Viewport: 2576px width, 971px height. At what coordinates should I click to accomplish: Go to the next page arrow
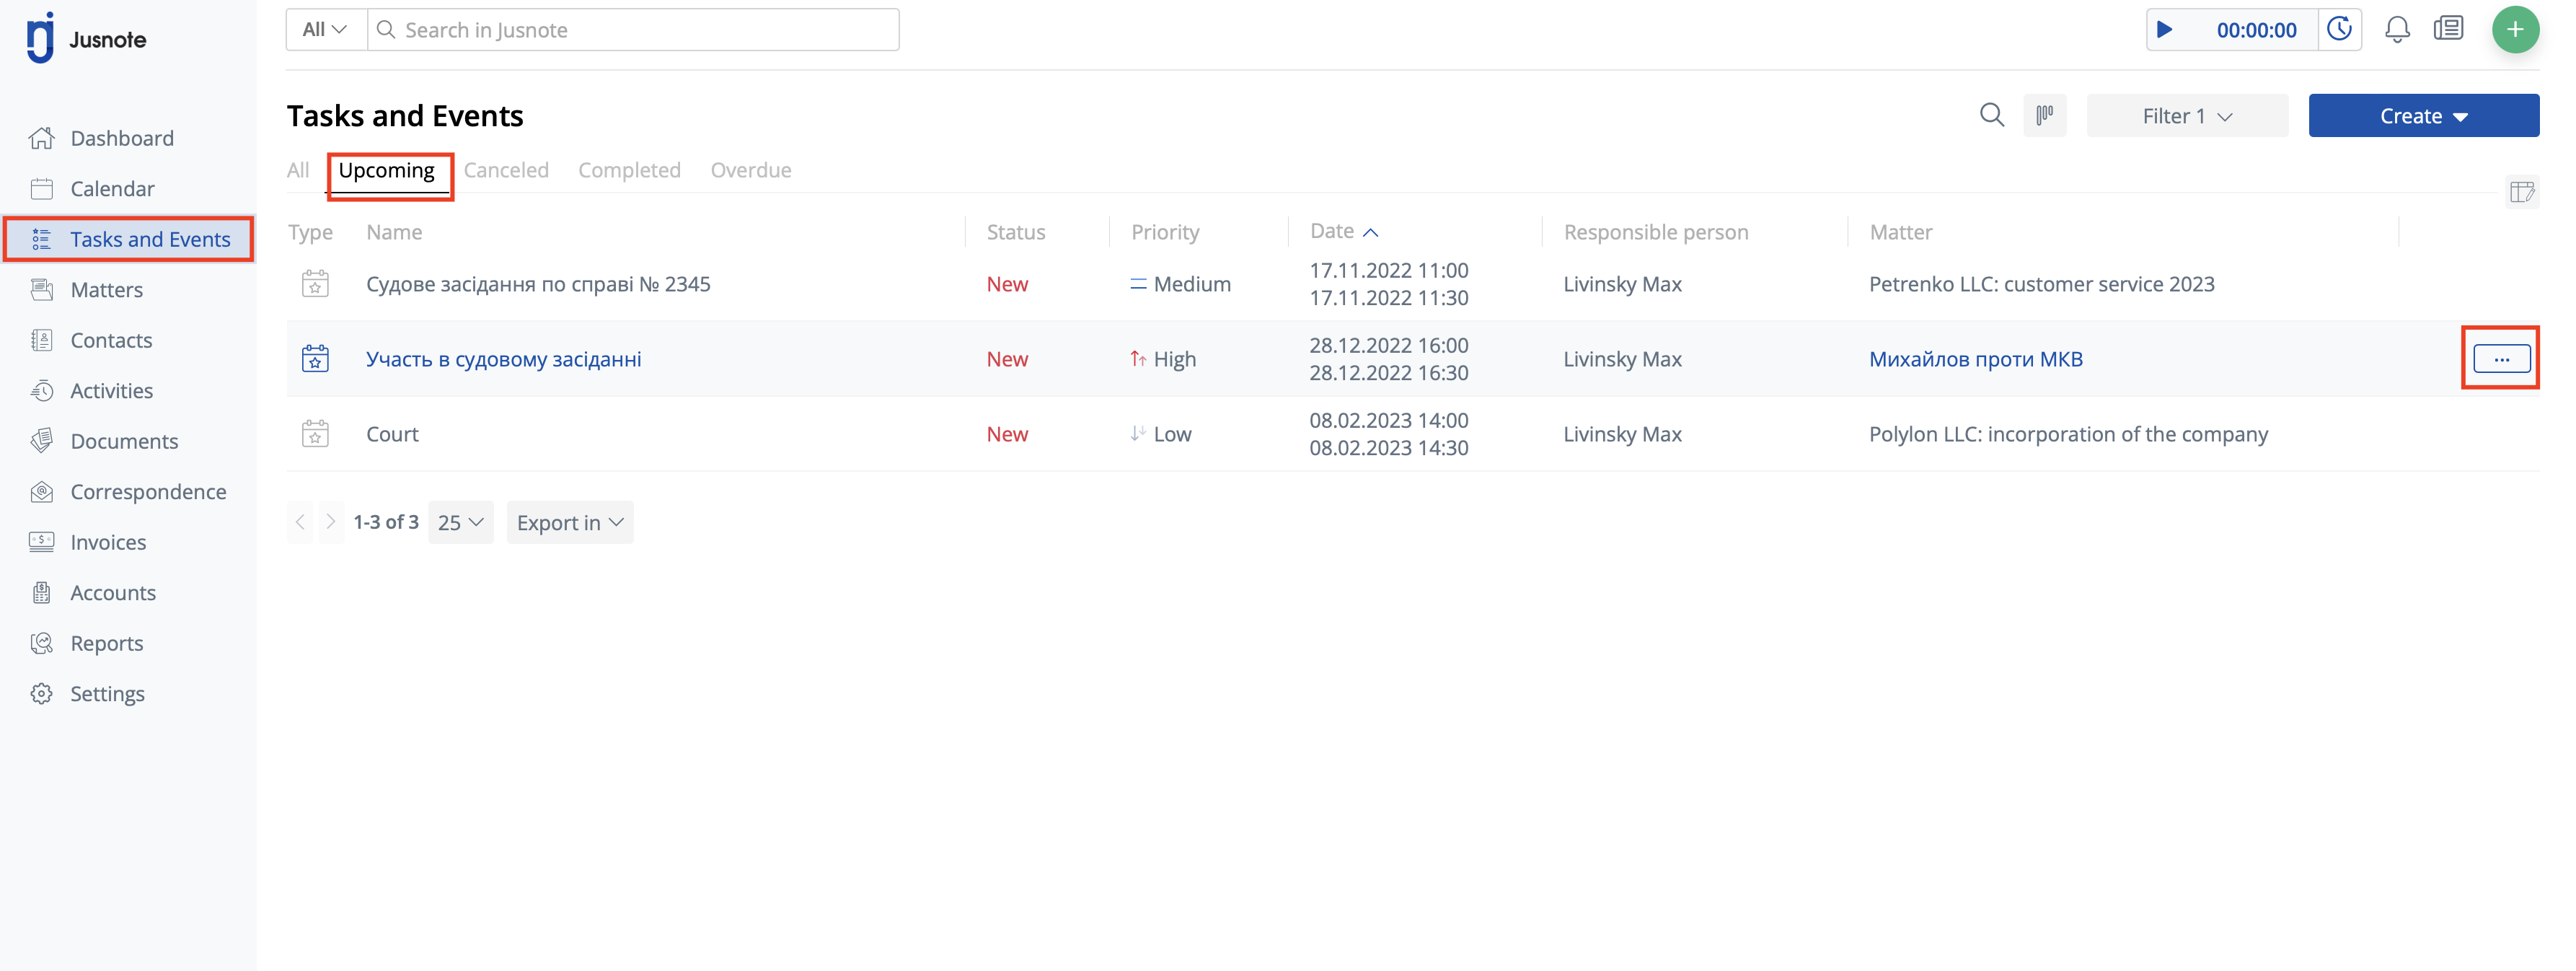coord(331,522)
